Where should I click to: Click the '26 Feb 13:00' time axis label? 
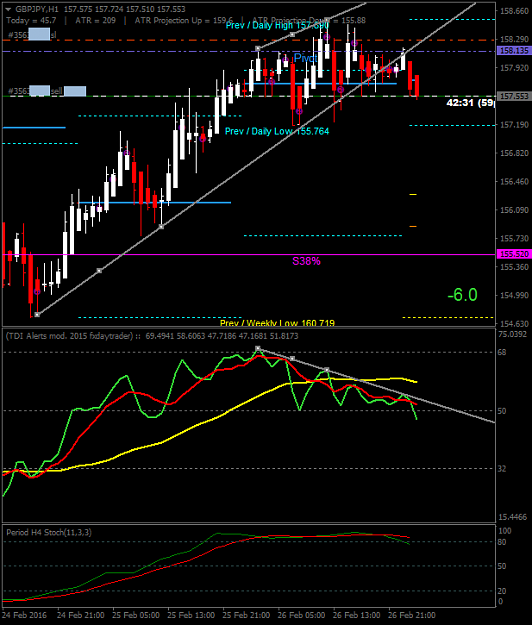point(356,615)
